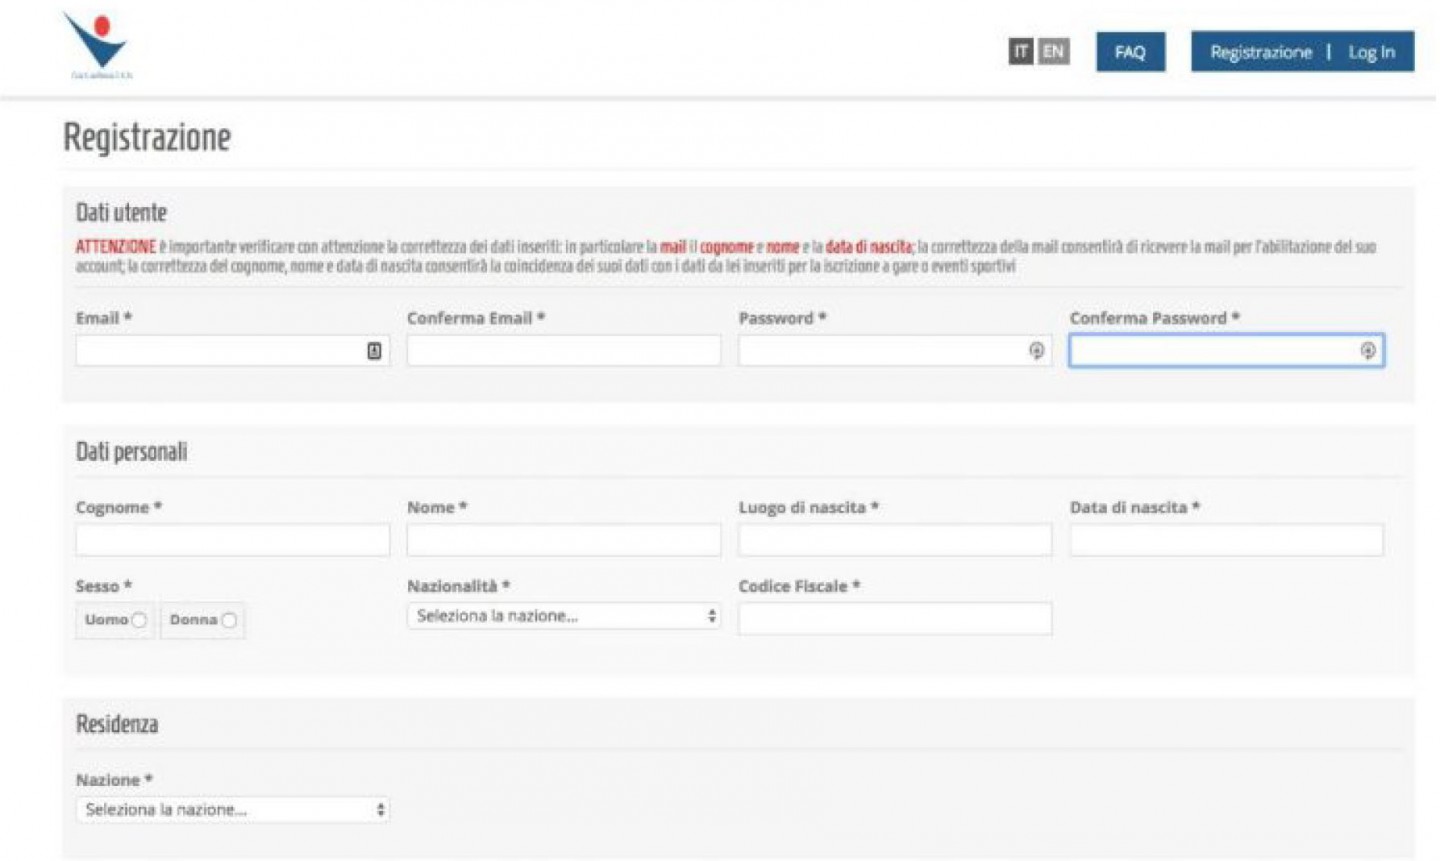Focus the Email input field
This screenshot has width=1440, height=861.
point(232,351)
